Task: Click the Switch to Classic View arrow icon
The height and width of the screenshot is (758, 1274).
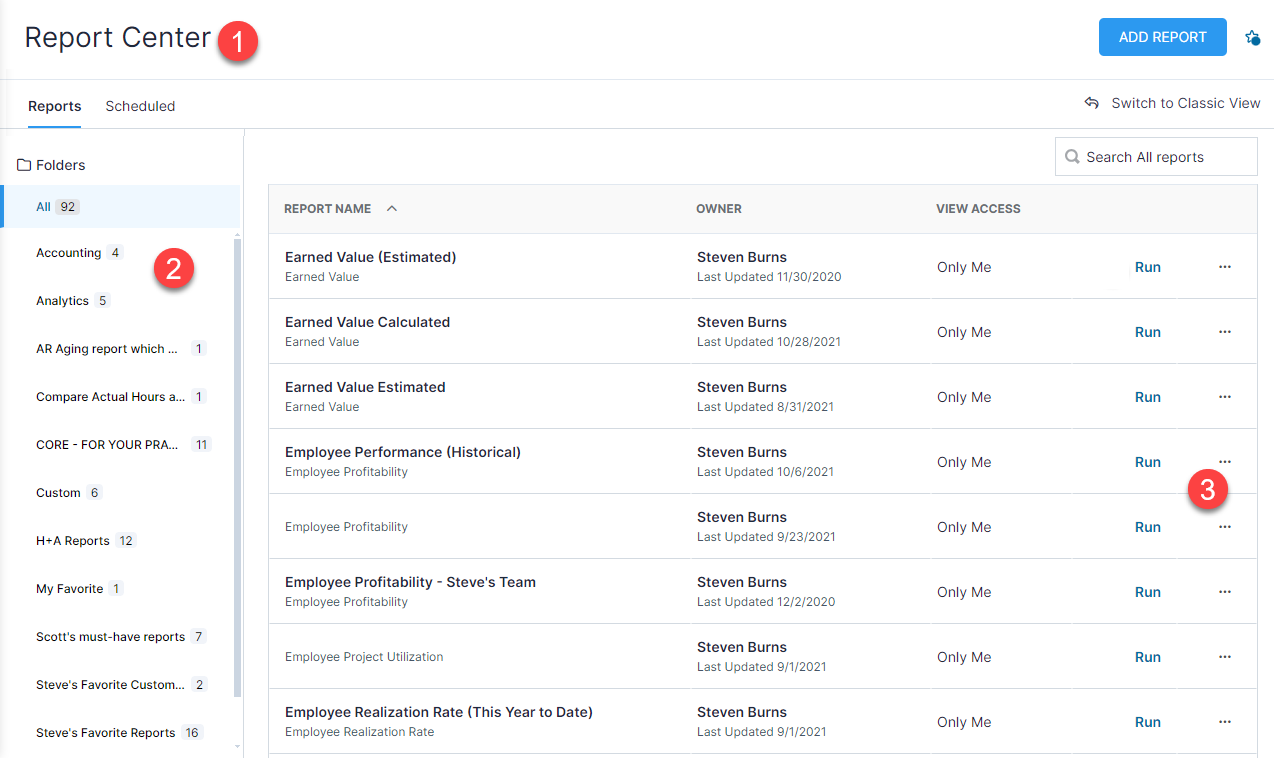Action: (1092, 103)
